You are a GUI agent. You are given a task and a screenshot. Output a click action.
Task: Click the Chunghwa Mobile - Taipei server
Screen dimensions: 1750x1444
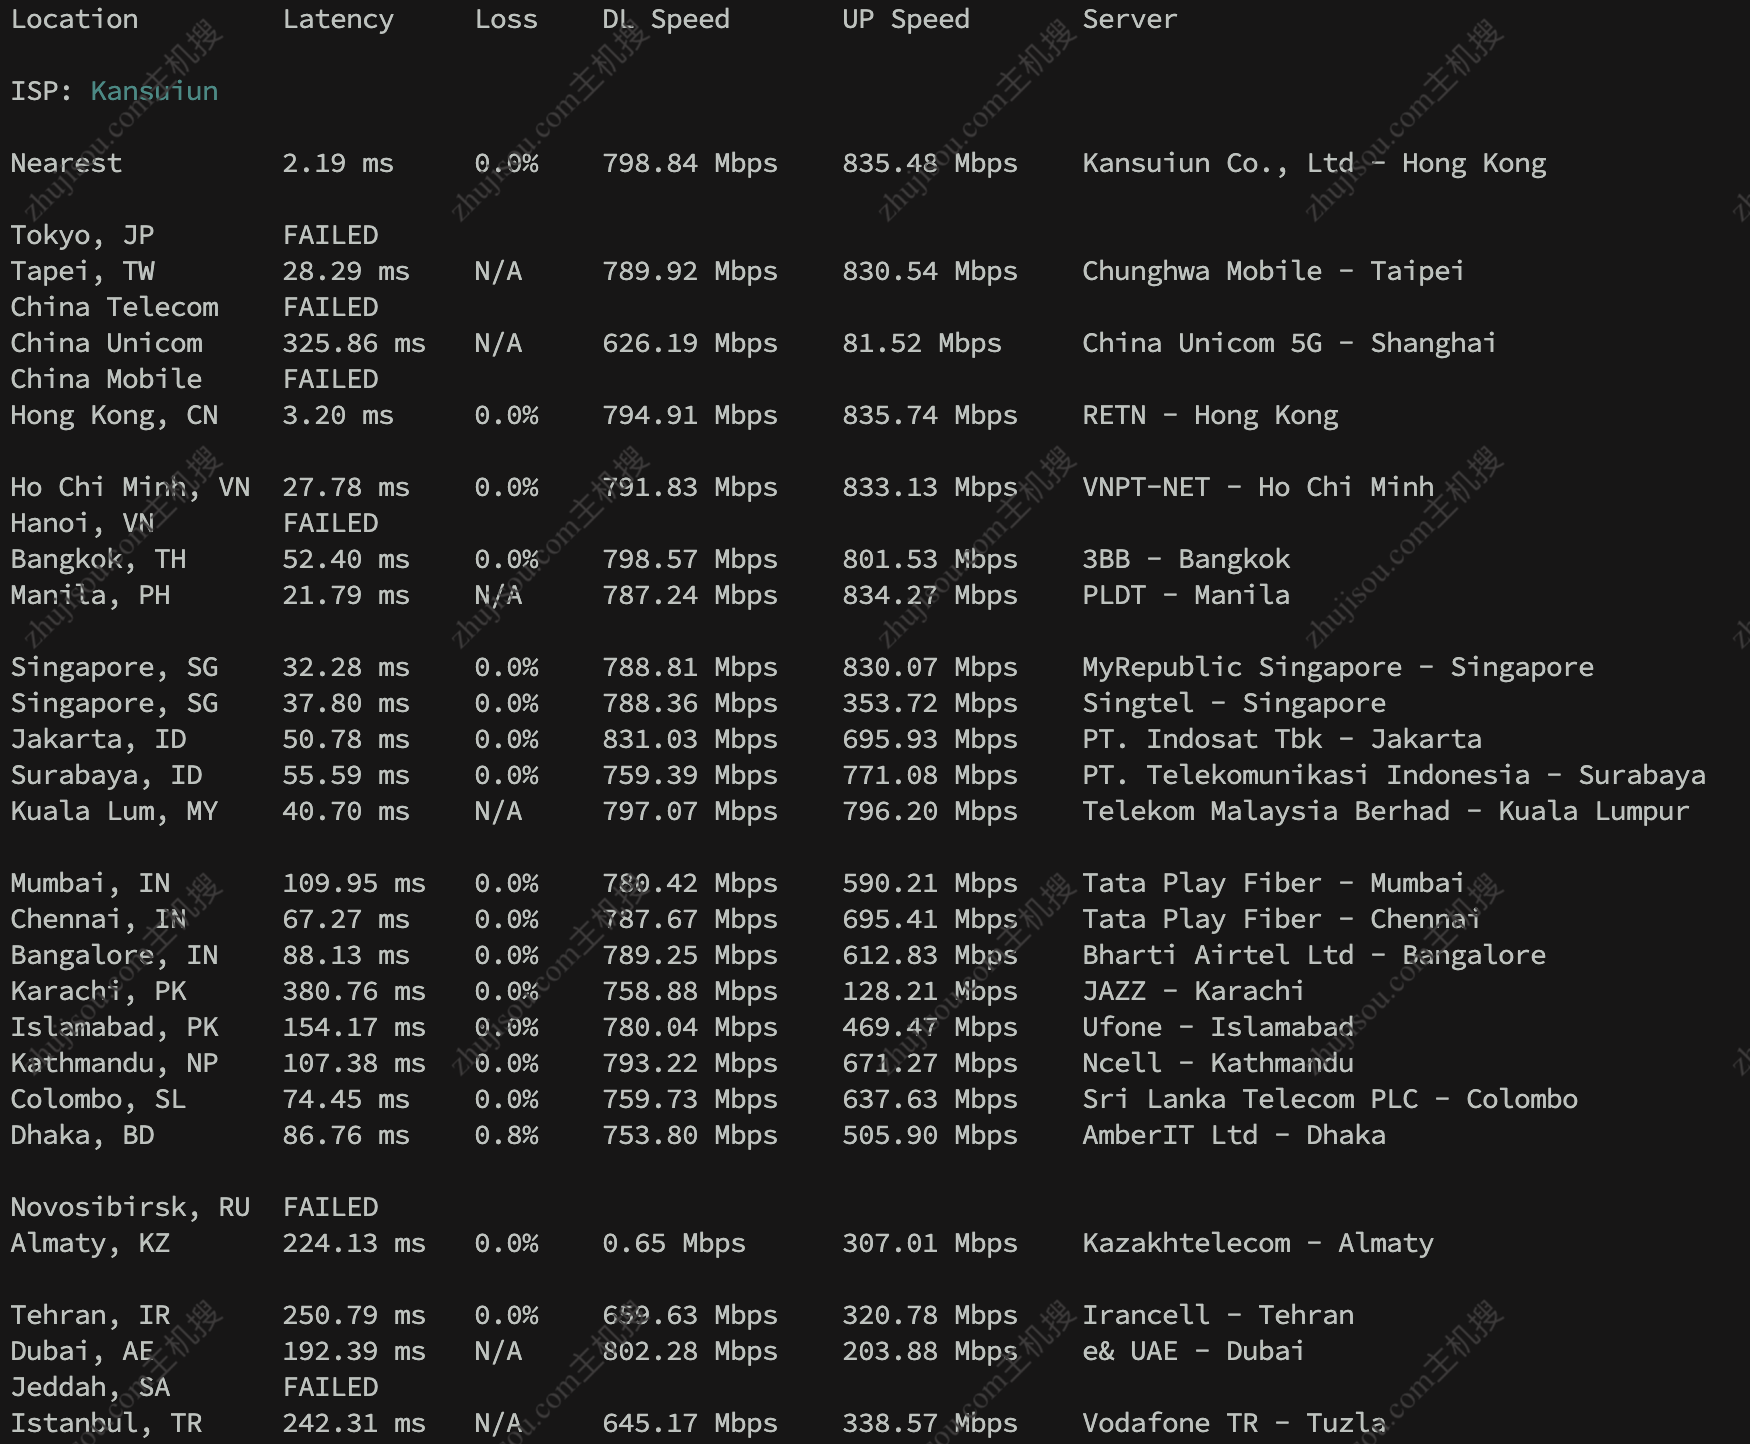coord(1273,271)
